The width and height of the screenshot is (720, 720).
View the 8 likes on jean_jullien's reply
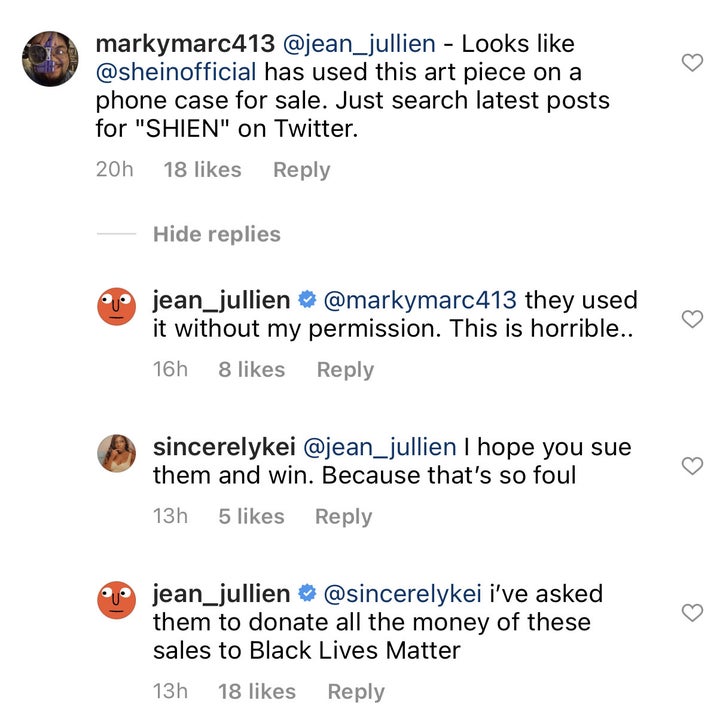(251, 370)
